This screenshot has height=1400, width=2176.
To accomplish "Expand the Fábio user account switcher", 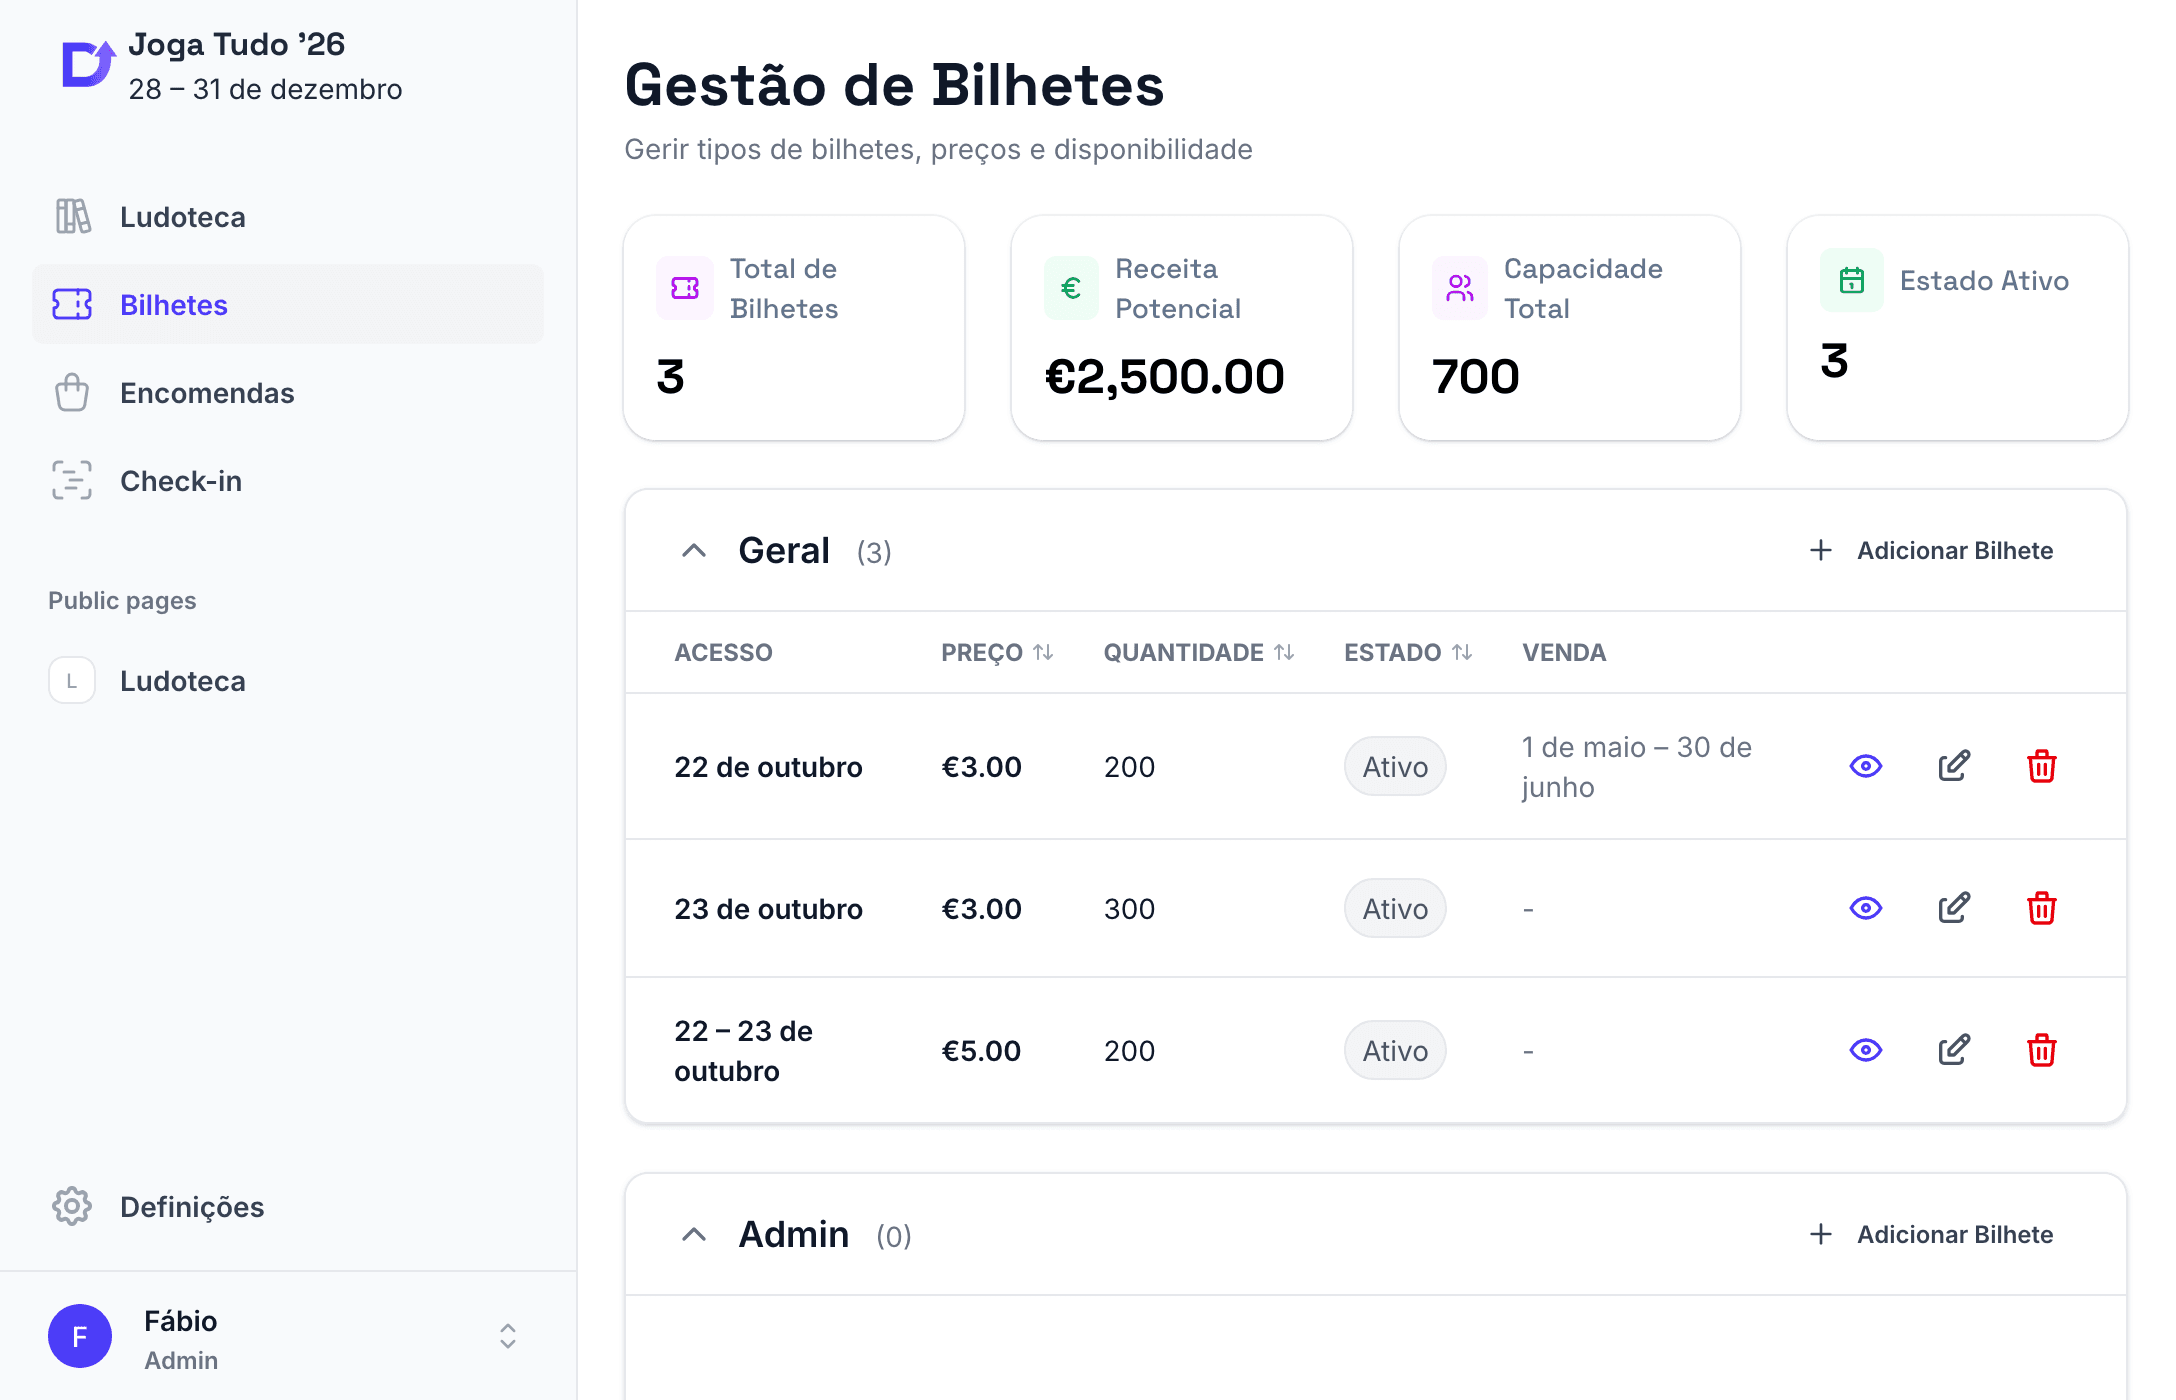I will tap(508, 1336).
